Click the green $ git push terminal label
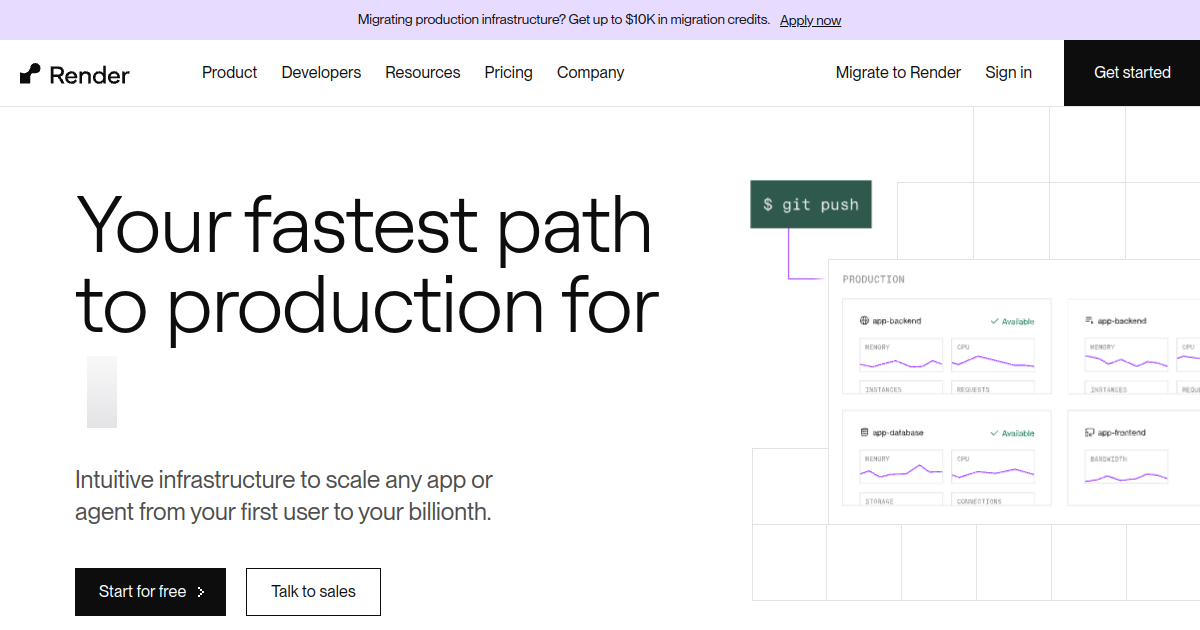 811,204
